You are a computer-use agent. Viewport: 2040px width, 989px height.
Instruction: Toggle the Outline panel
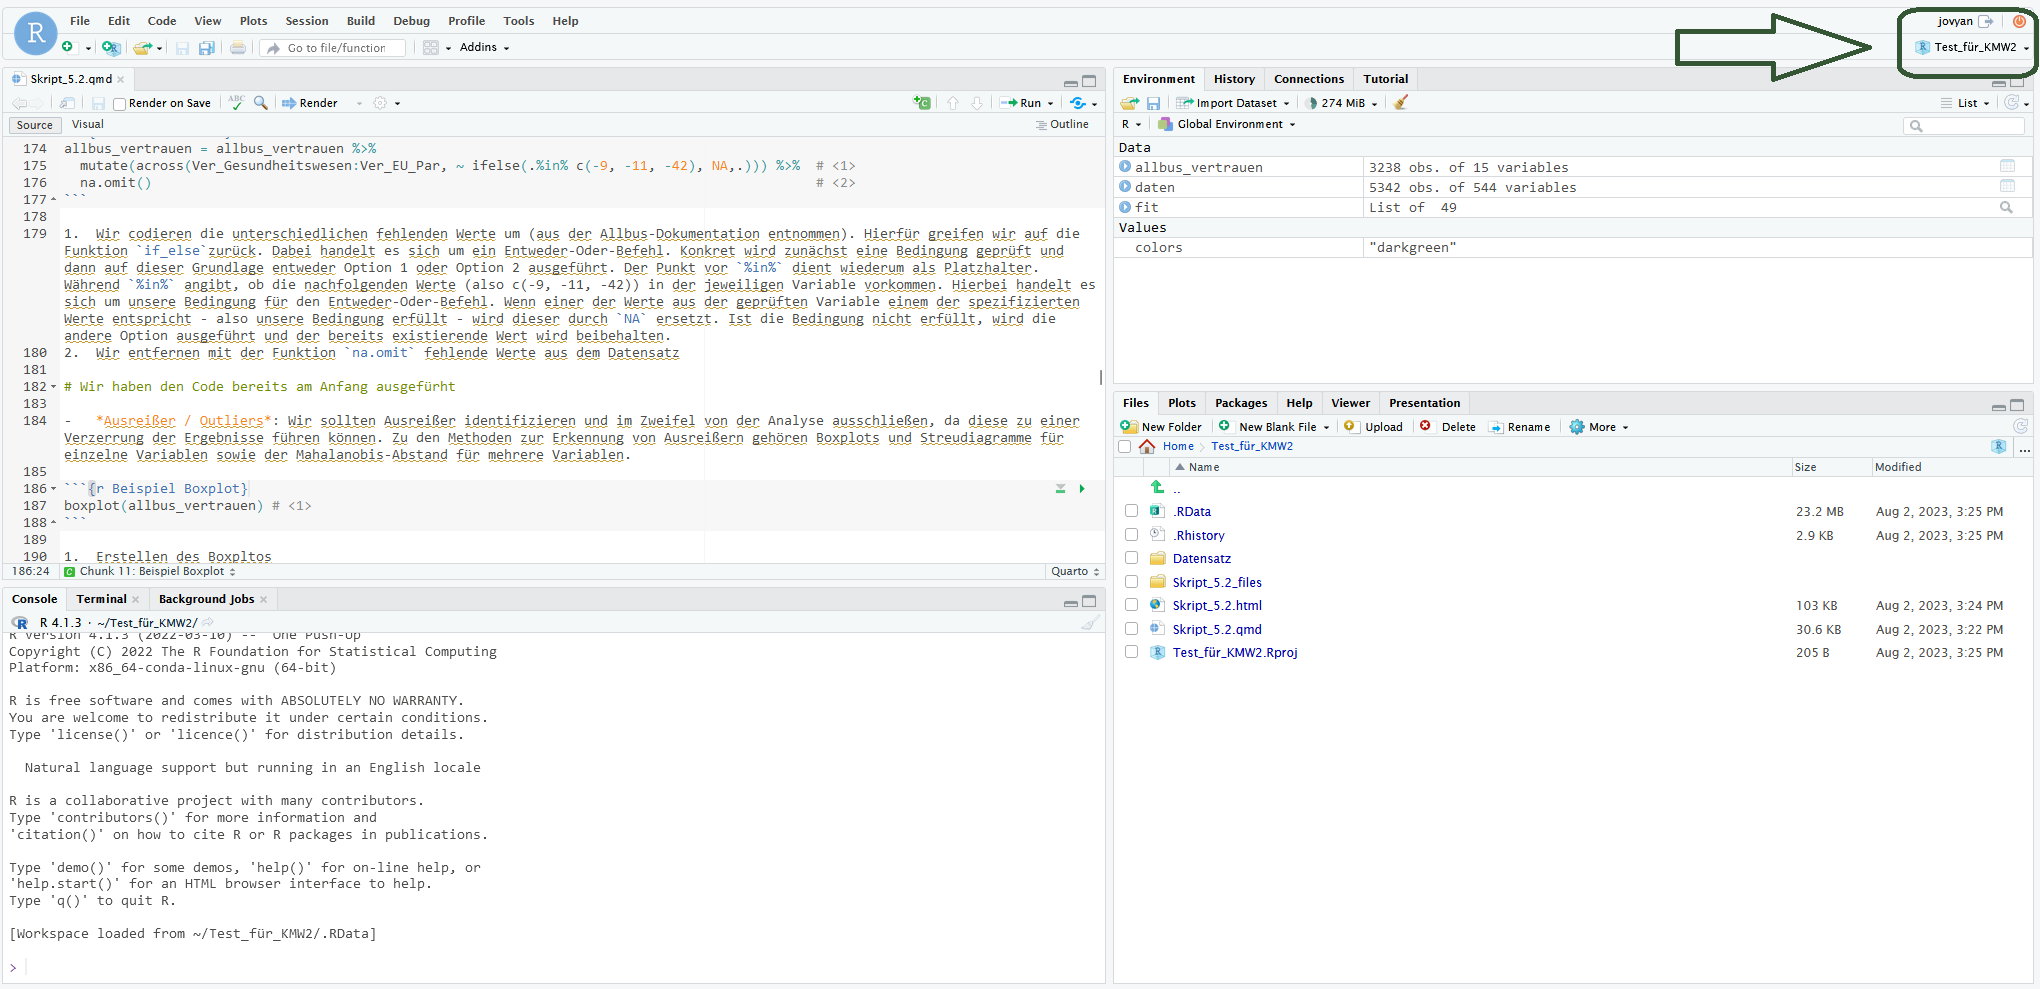click(x=1062, y=125)
